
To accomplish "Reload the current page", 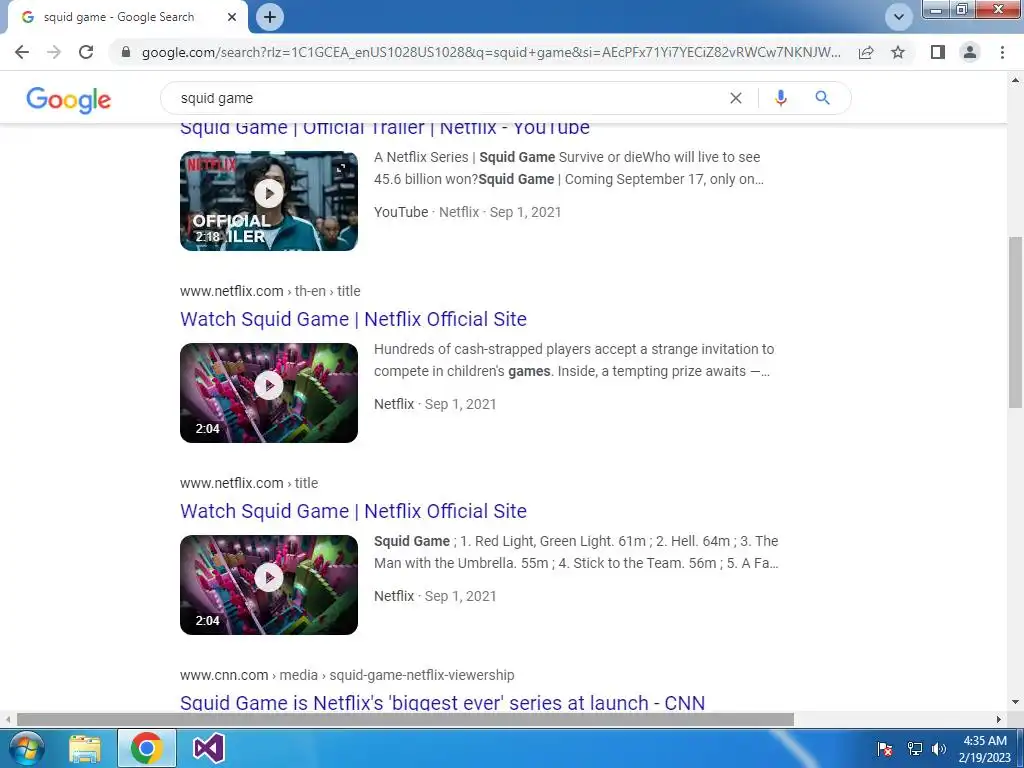I will pos(86,52).
